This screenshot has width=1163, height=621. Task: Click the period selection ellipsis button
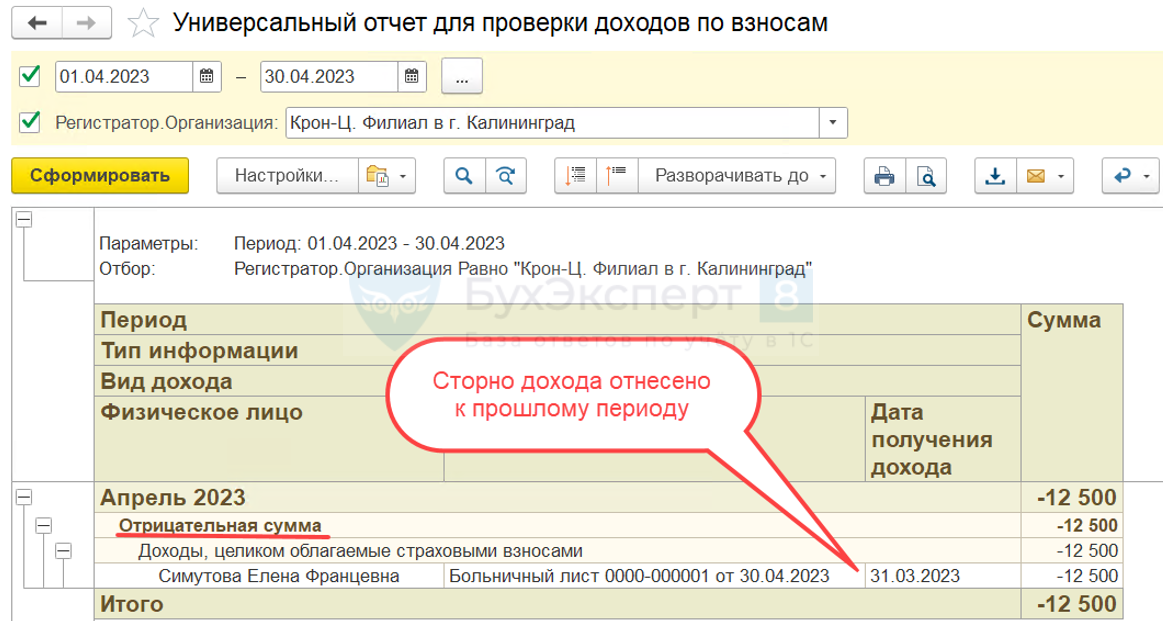(462, 76)
